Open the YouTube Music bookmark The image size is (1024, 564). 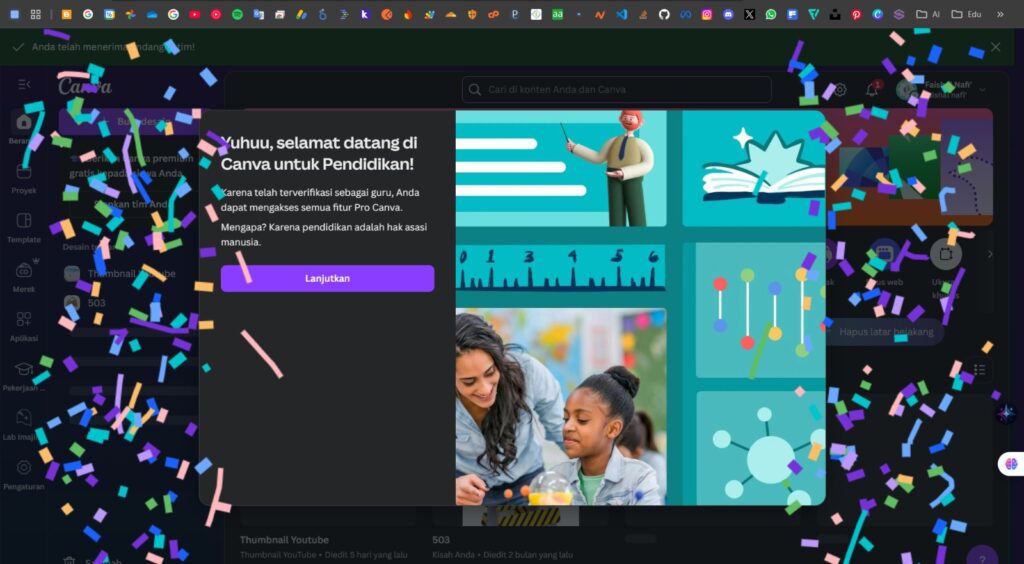coord(216,14)
